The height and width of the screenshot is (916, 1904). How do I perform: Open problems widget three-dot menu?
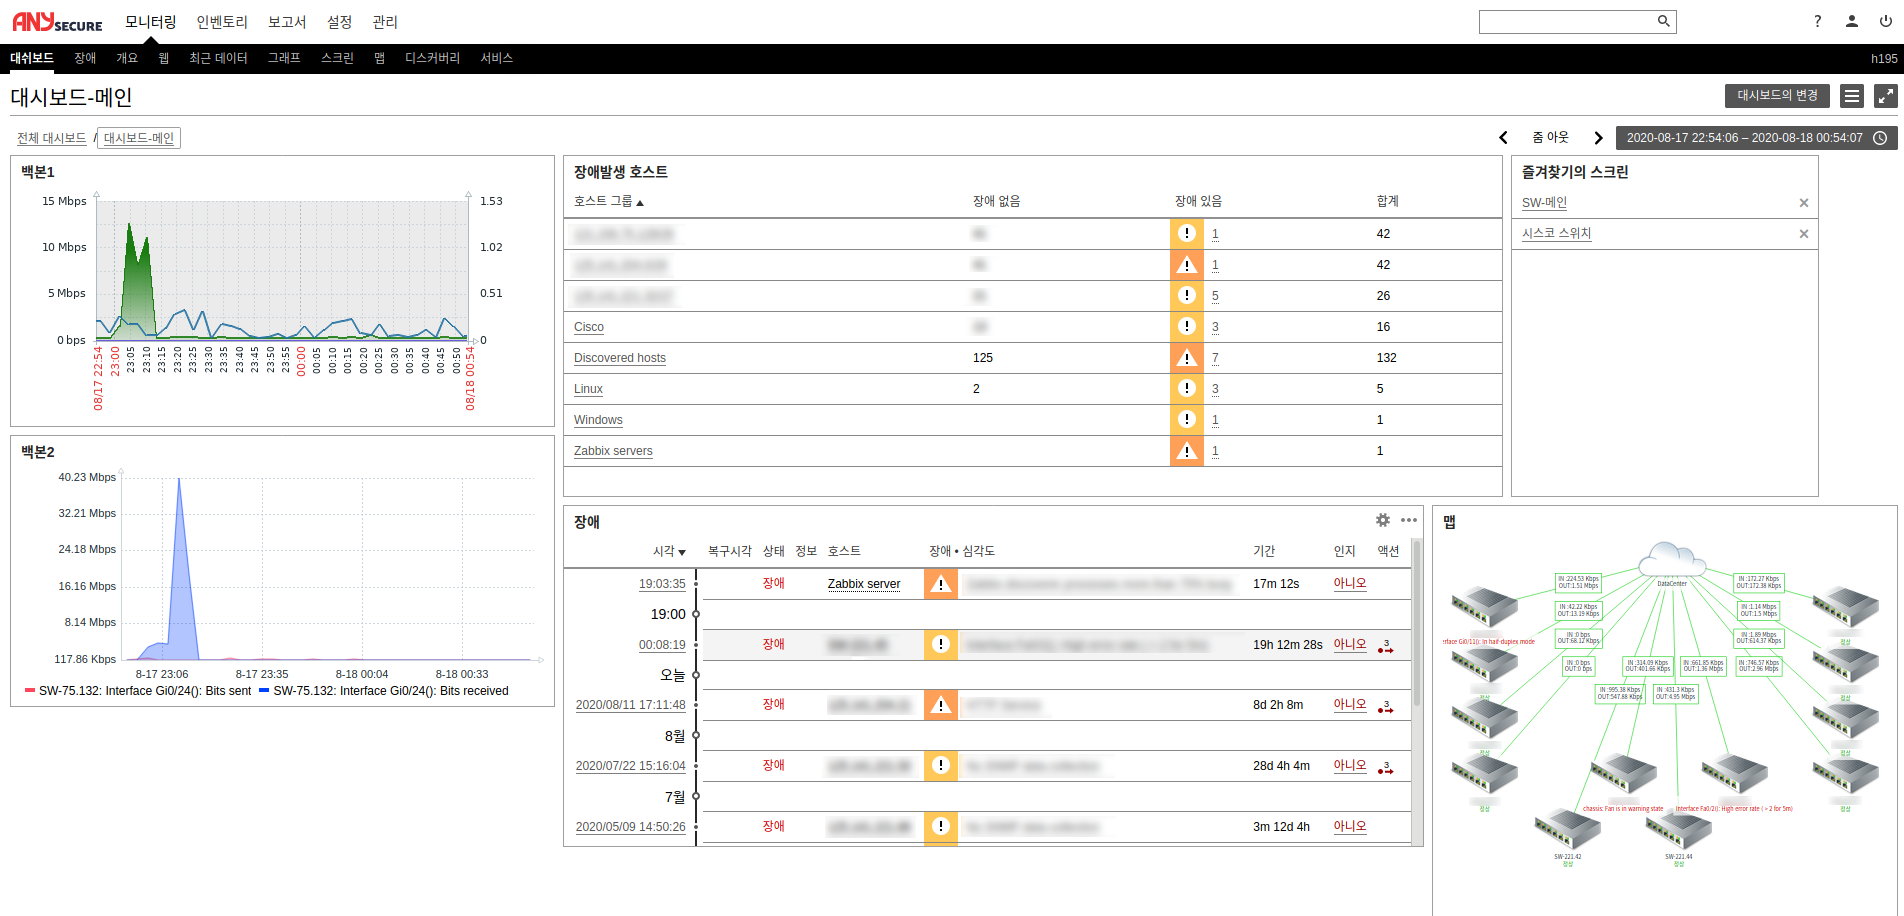coord(1408,520)
